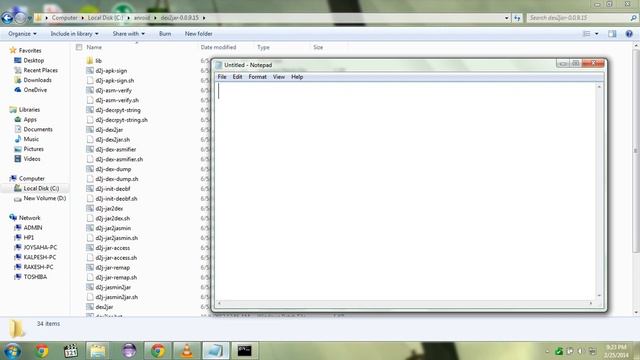This screenshot has height=360, width=640.
Task: Select New Volume (D:) in the sidebar
Action: click(x=44, y=198)
